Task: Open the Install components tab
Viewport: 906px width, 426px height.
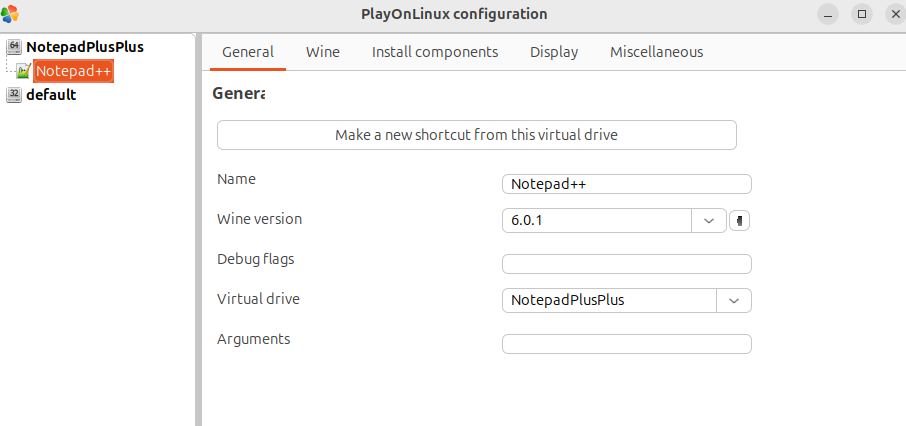Action: [435, 52]
